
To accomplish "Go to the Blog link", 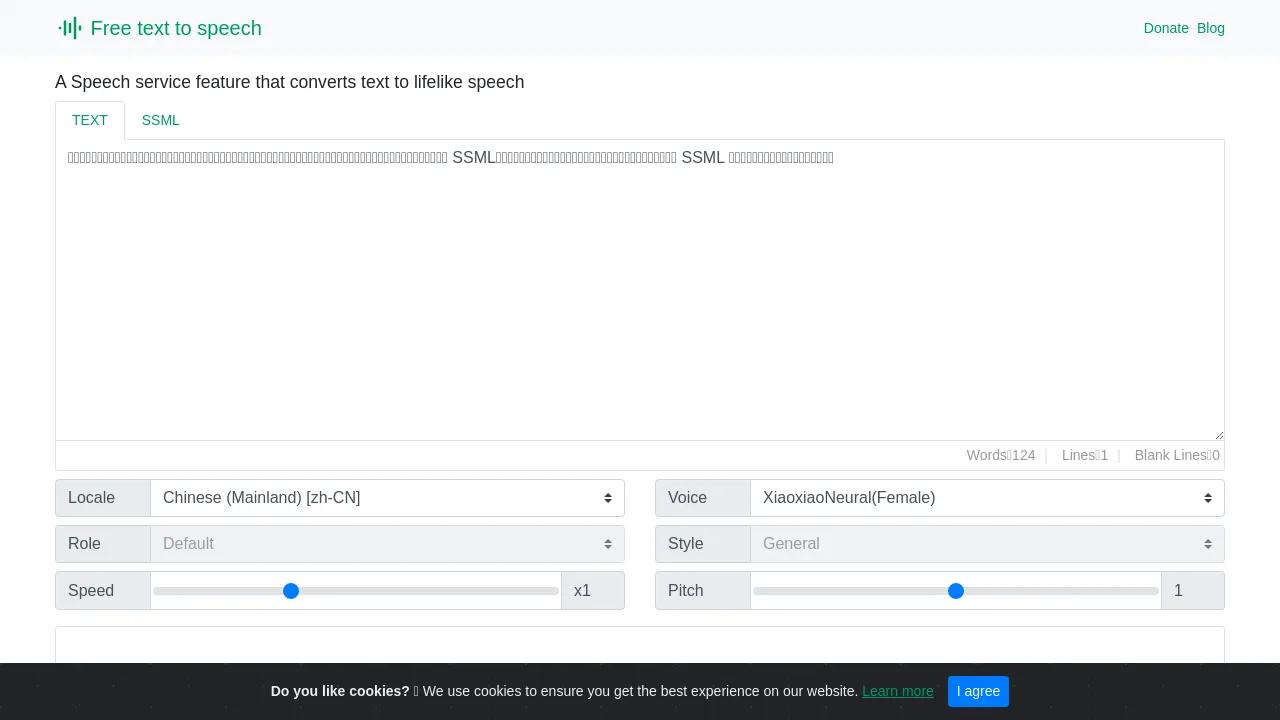I will coord(1211,28).
